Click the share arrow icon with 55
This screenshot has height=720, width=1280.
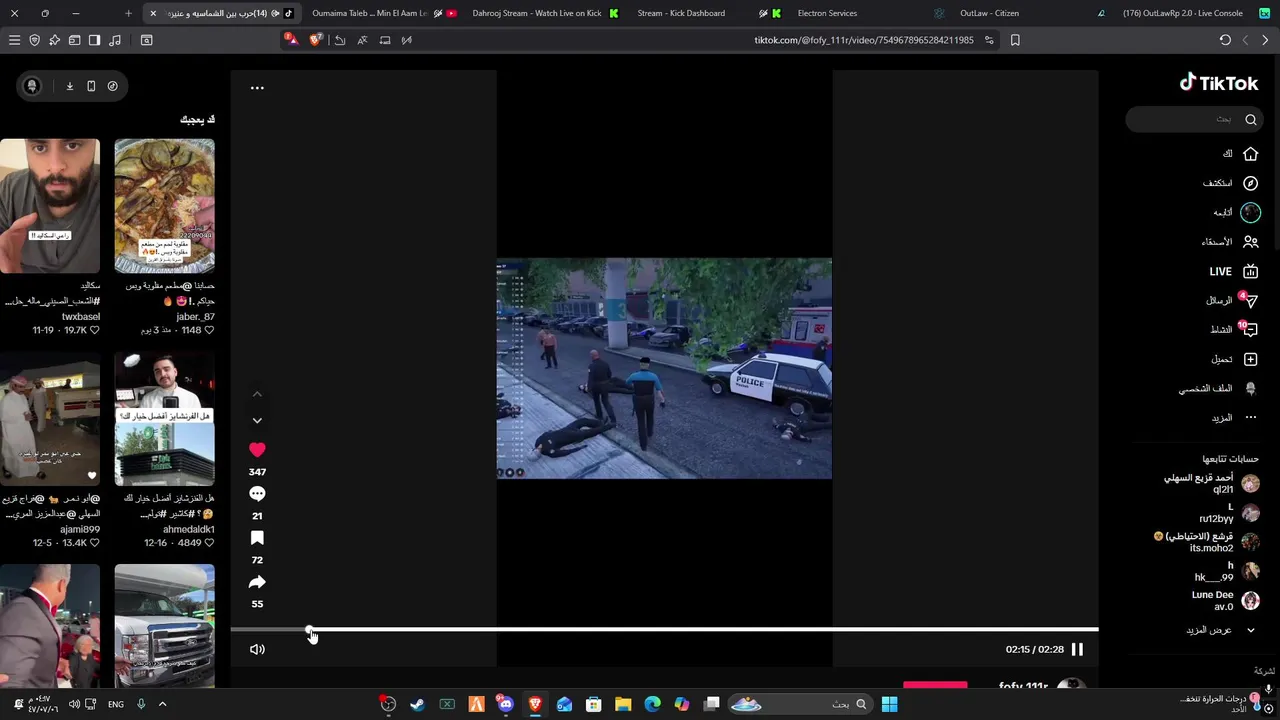[x=257, y=582]
